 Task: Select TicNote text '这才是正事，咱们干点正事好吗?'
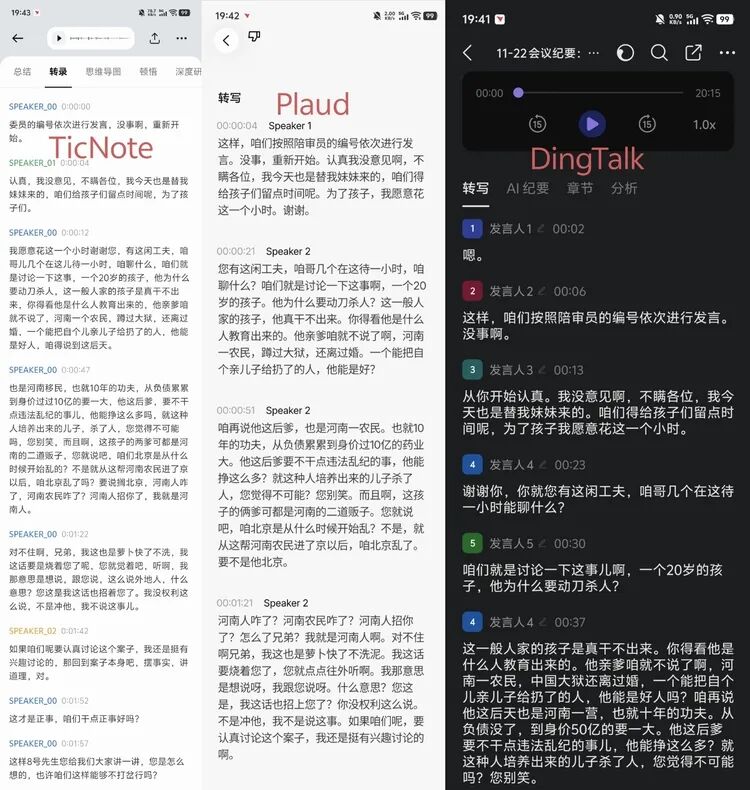coord(75,719)
